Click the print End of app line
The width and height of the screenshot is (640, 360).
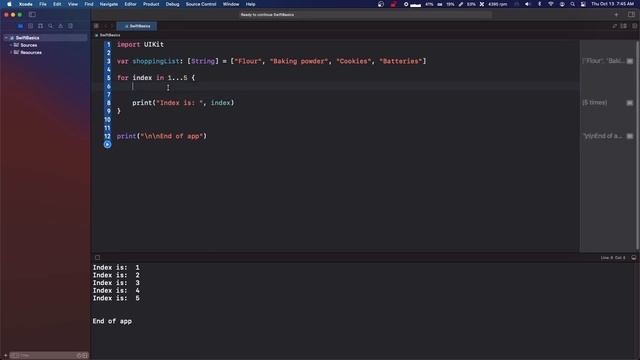pyautogui.click(x=162, y=136)
